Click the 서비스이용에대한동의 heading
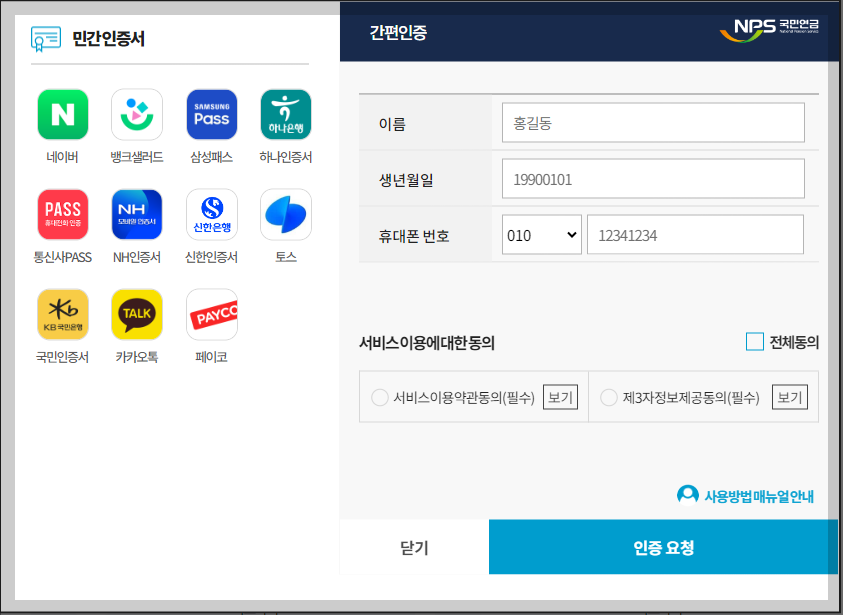Viewport: 843px width, 615px height. [x=427, y=343]
